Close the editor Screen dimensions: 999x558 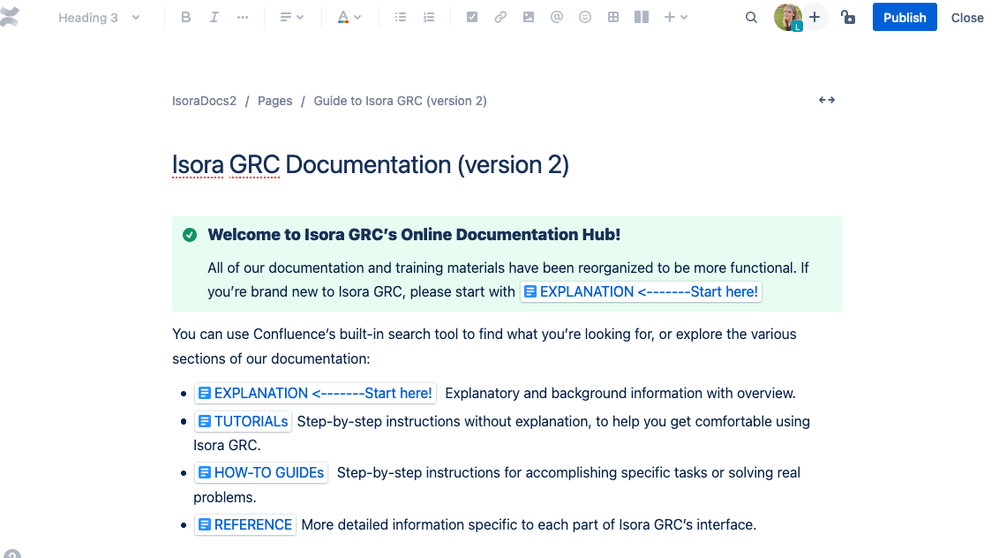coord(967,18)
